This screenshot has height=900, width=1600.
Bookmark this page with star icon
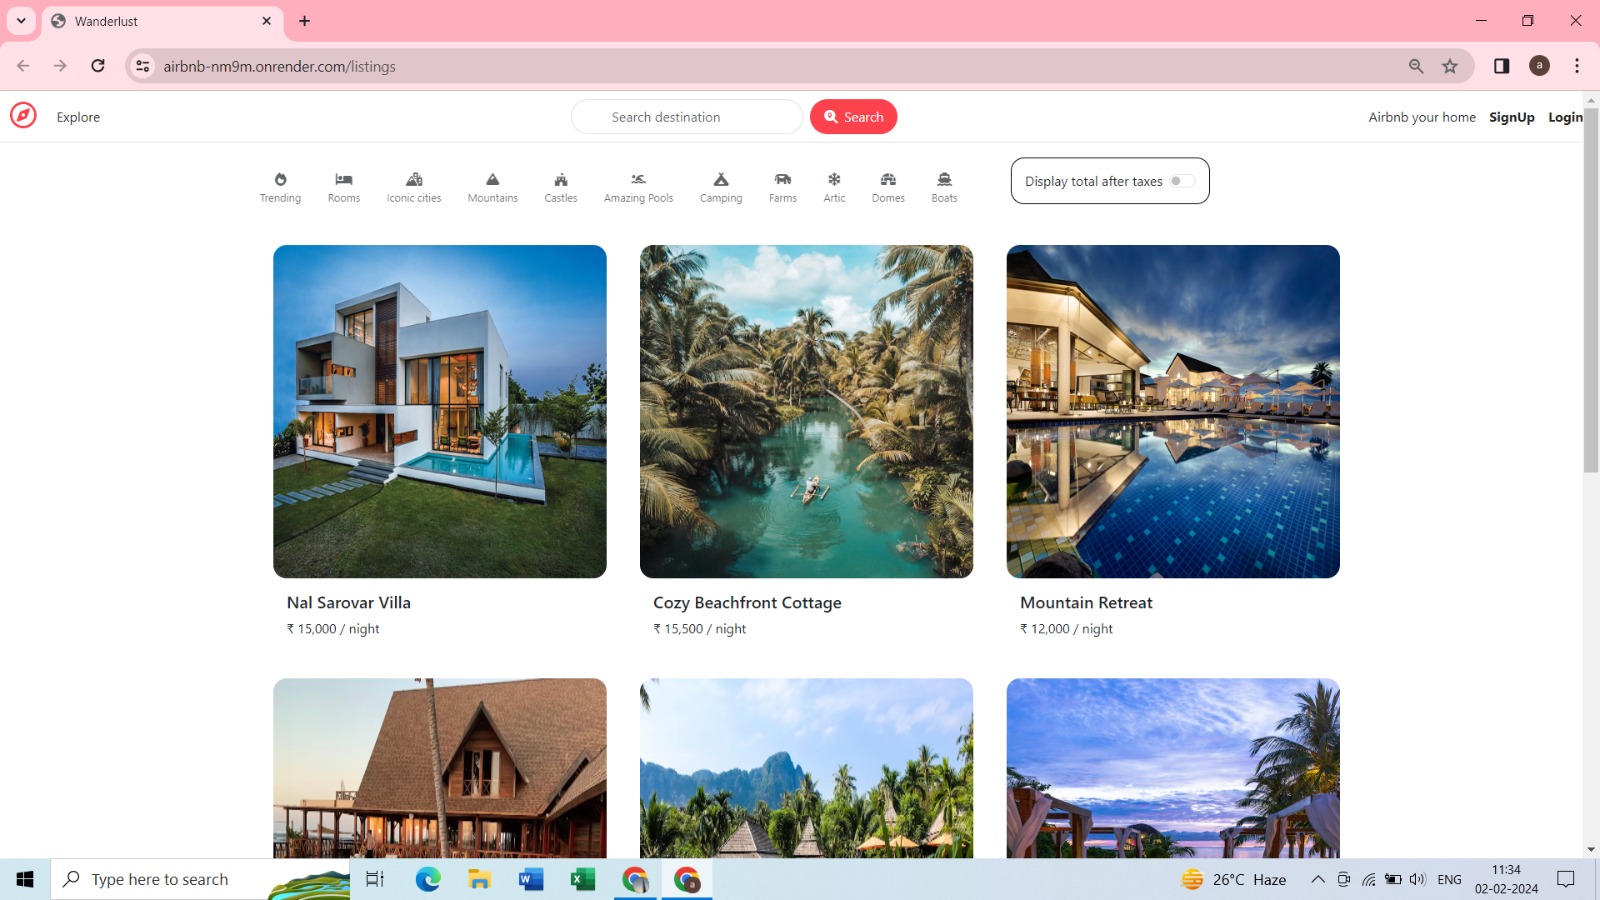tap(1450, 66)
